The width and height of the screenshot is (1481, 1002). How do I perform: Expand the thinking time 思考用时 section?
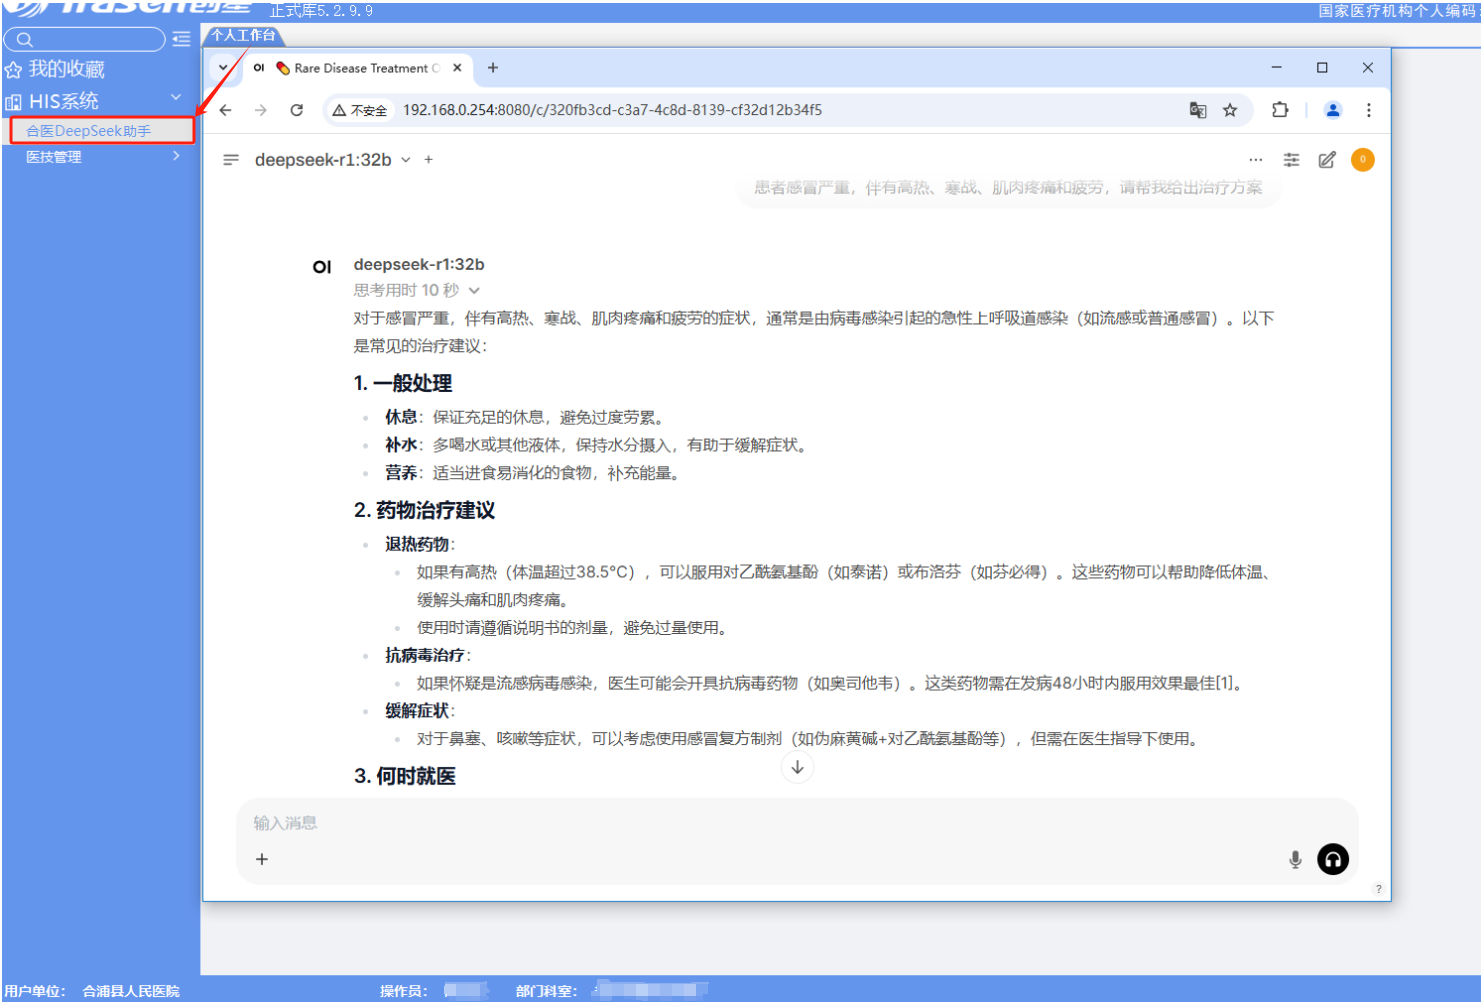coord(474,291)
